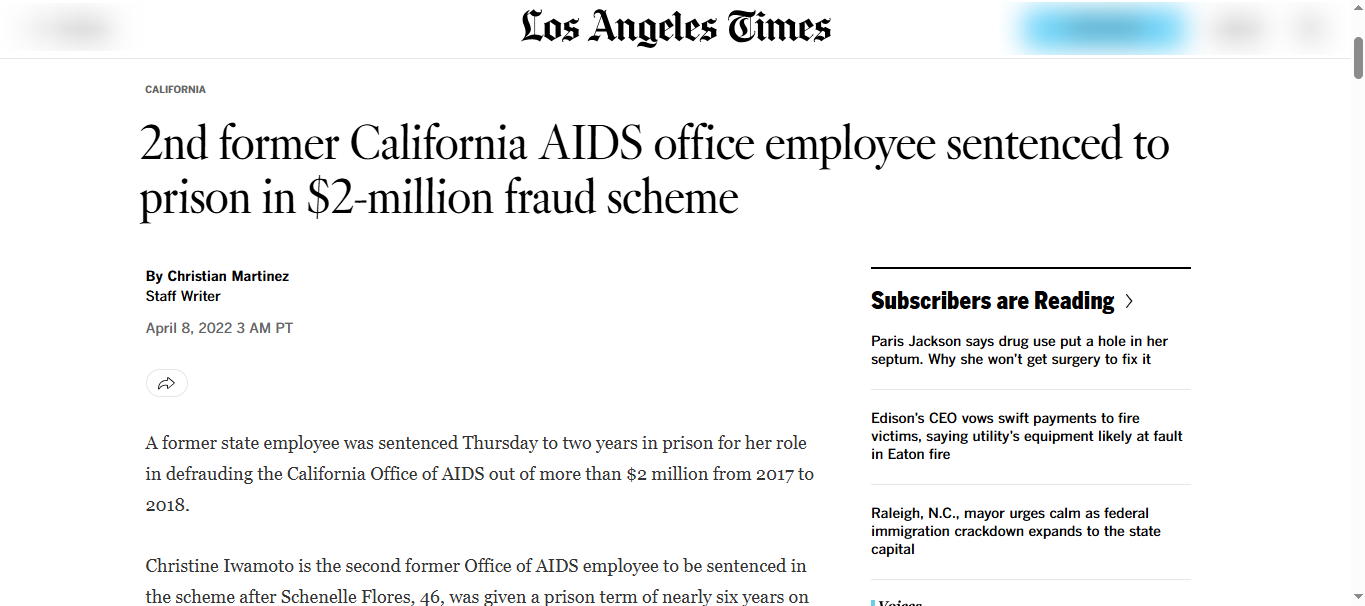Click the article headline about AIDS office fraud
This screenshot has width=1365, height=606.
tap(655, 170)
